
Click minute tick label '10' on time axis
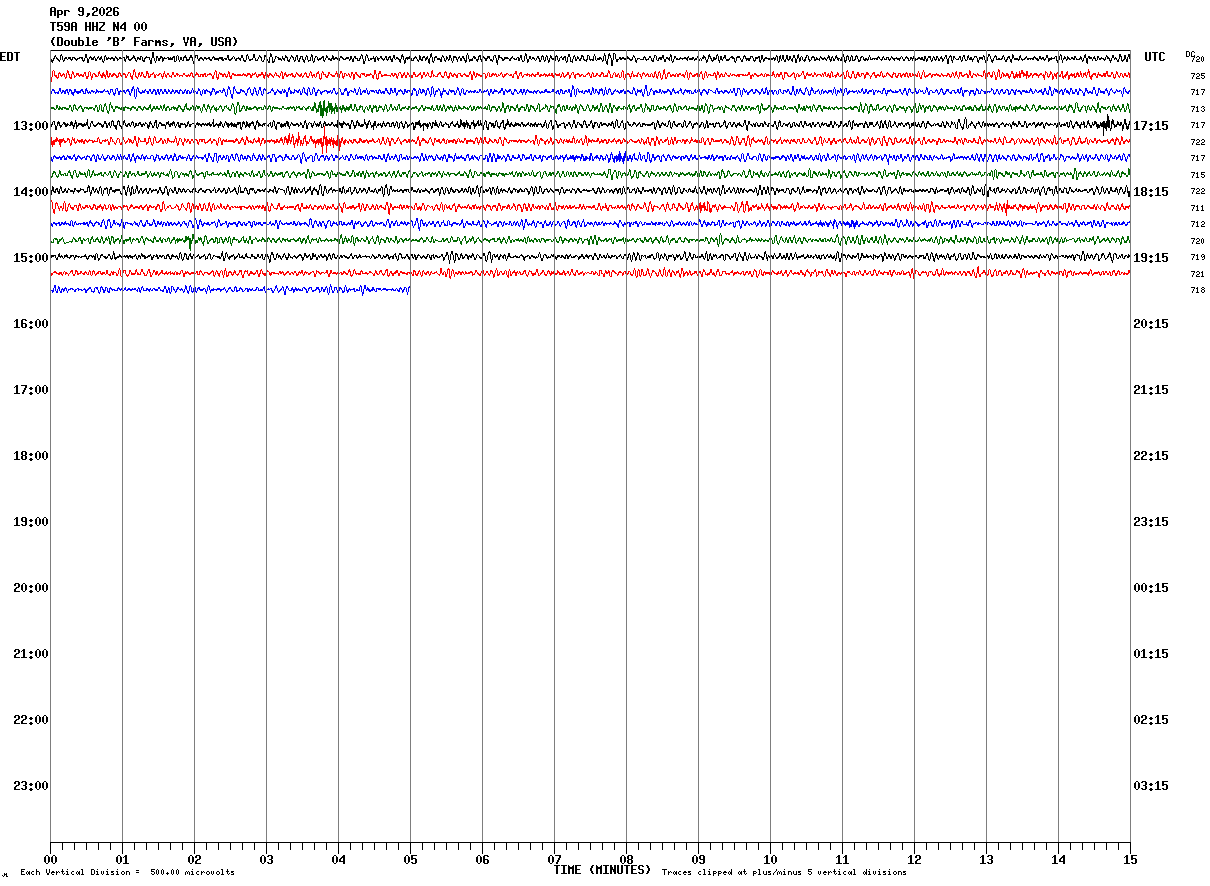770,860
